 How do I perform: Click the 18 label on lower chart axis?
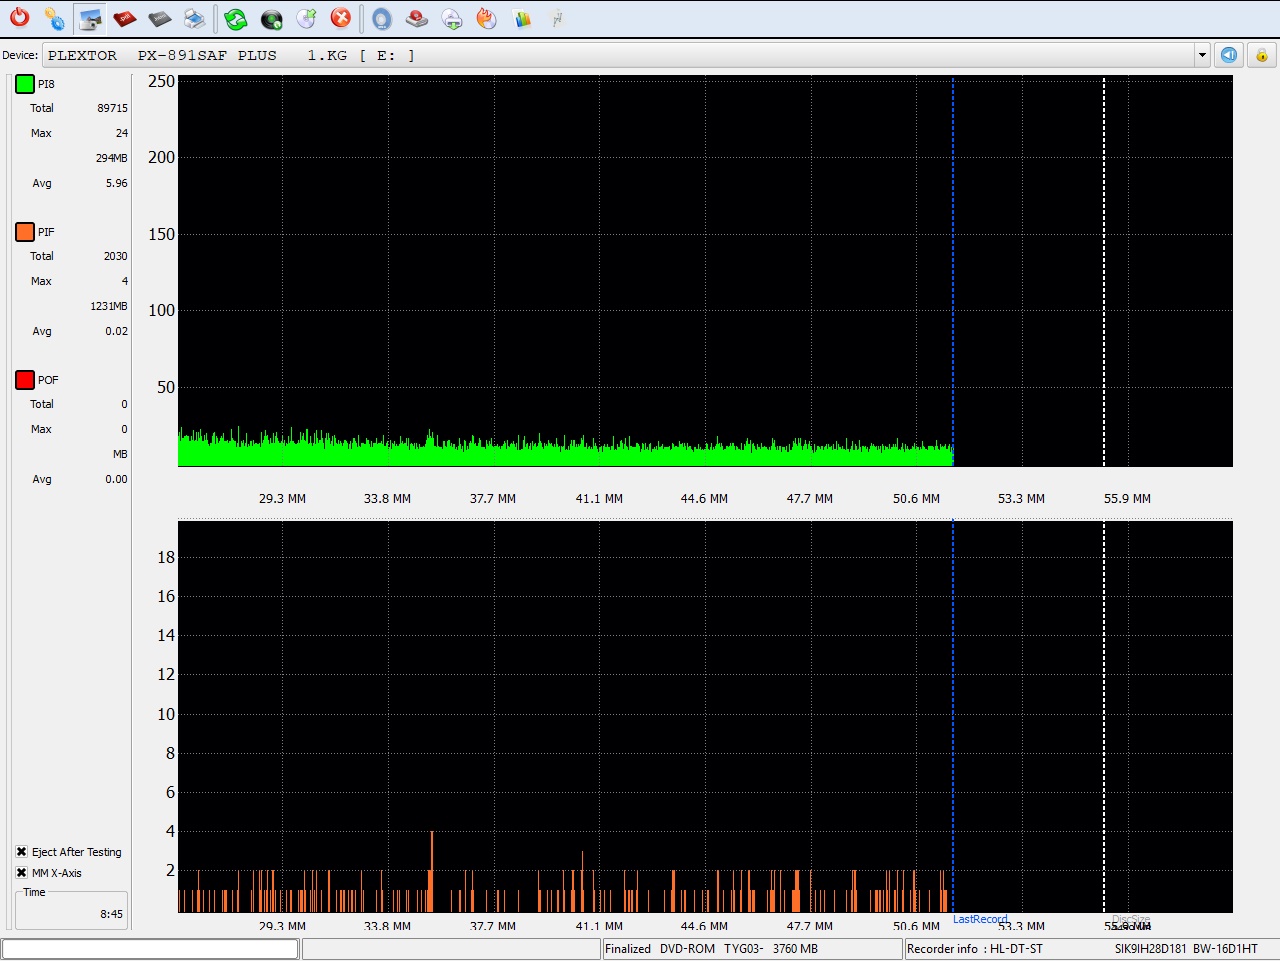[166, 557]
